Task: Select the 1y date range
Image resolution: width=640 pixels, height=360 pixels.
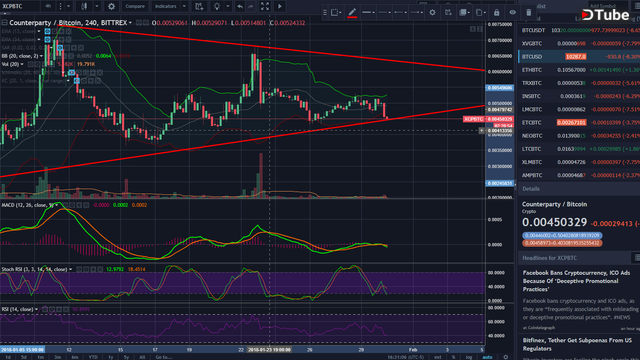Action: (x=111, y=357)
